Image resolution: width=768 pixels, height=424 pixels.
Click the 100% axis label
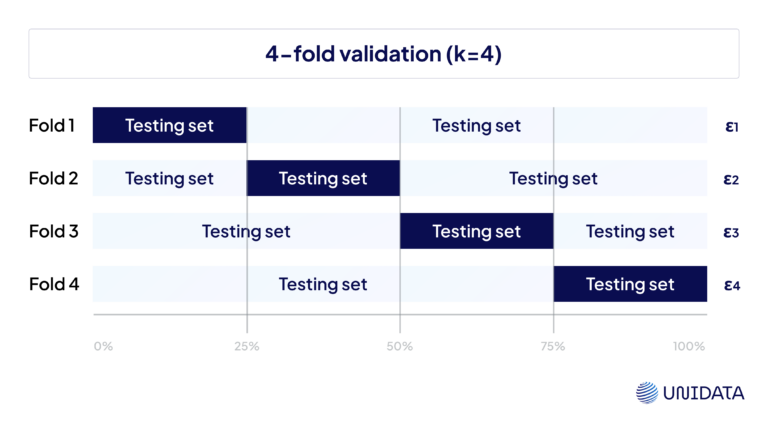pos(689,347)
